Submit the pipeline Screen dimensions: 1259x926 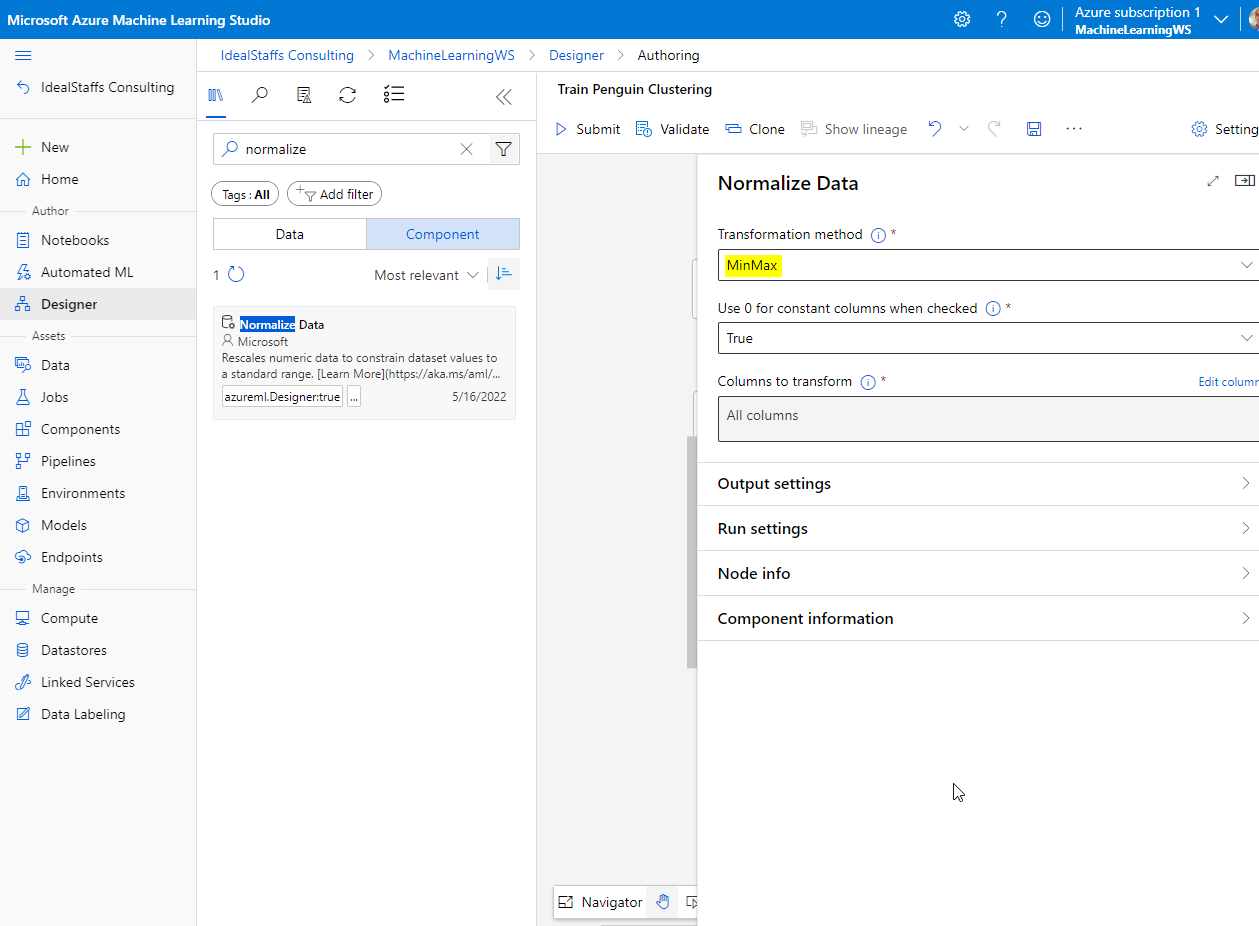point(588,129)
